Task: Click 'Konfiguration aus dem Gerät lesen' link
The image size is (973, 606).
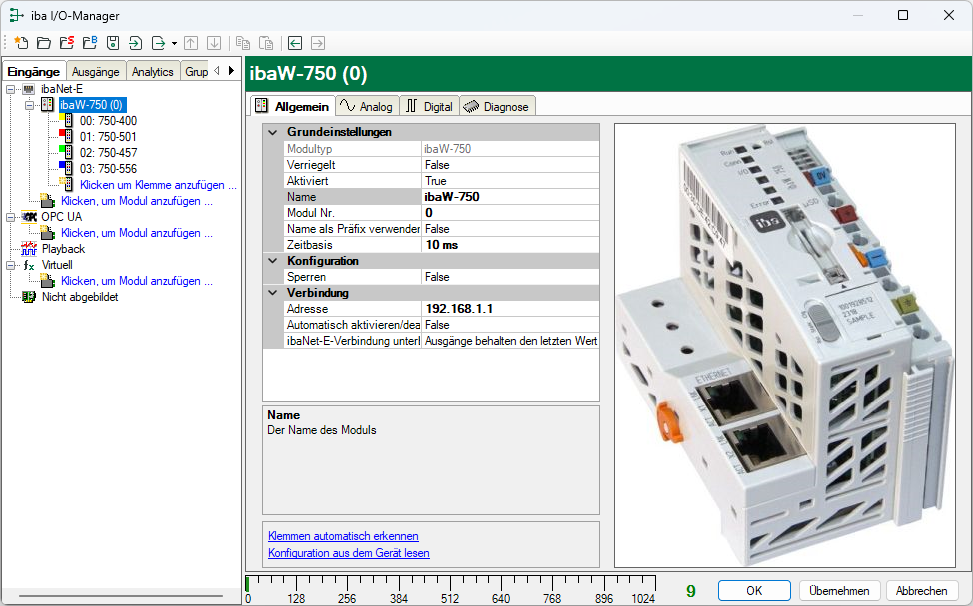Action: [x=349, y=553]
